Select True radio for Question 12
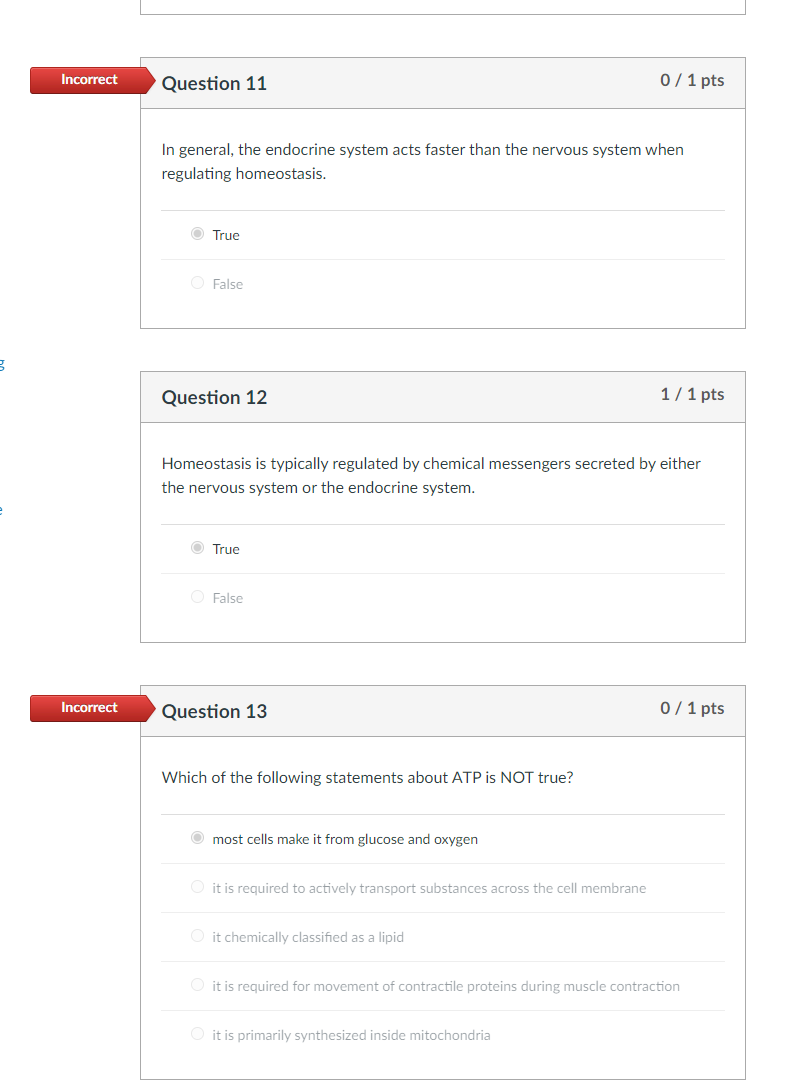 pyautogui.click(x=198, y=548)
